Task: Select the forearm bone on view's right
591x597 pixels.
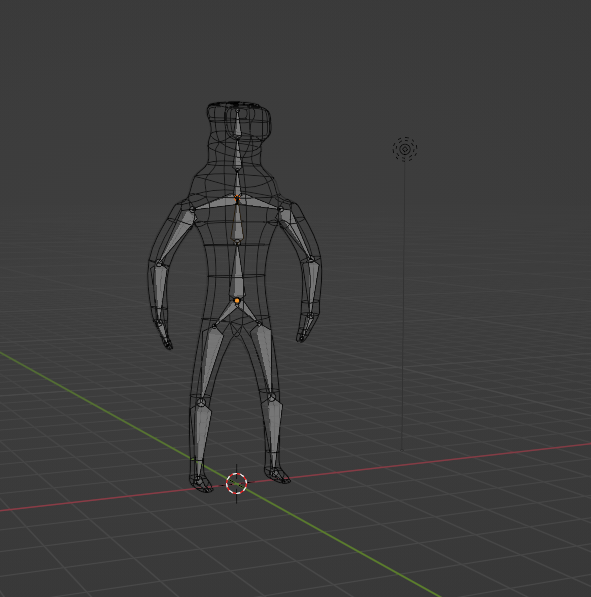Action: tap(312, 288)
